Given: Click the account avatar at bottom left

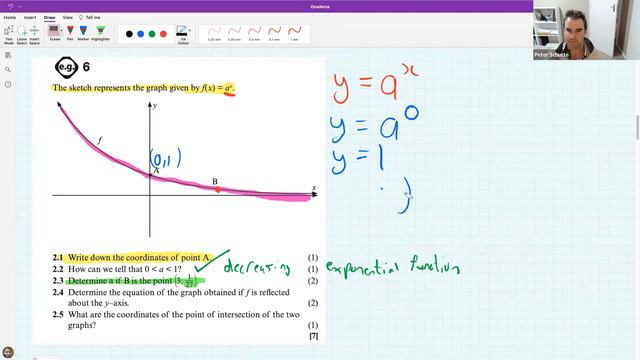Looking at the screenshot, I should (x=8, y=352).
